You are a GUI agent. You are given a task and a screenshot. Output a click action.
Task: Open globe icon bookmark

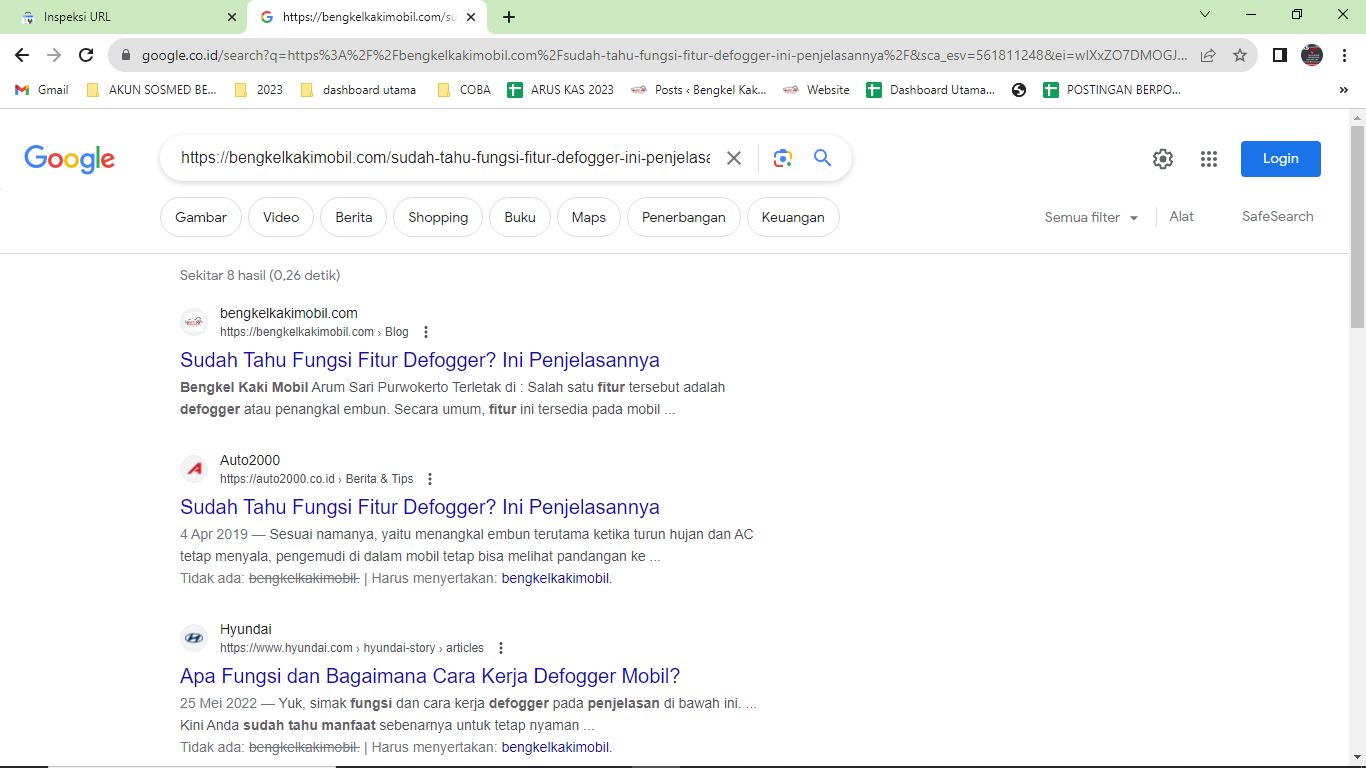(x=1019, y=90)
